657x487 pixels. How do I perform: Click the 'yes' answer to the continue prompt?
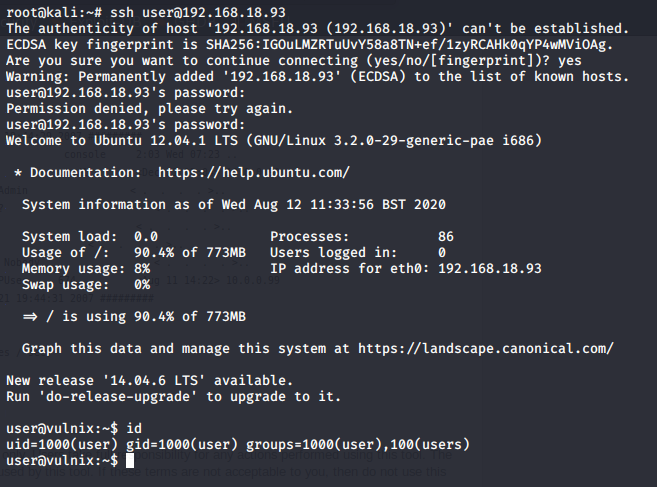(x=569, y=61)
